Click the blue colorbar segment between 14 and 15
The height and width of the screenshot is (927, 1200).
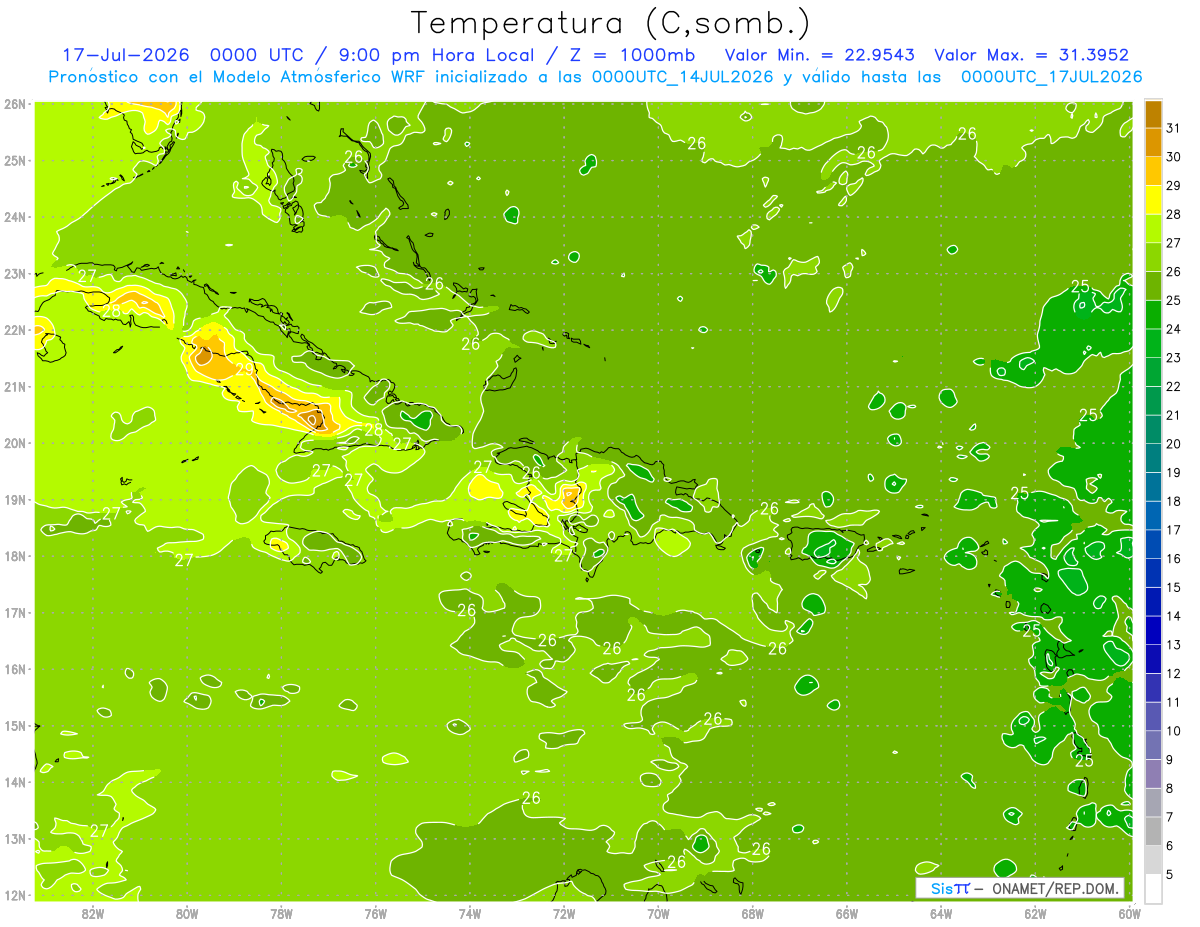click(x=1153, y=602)
